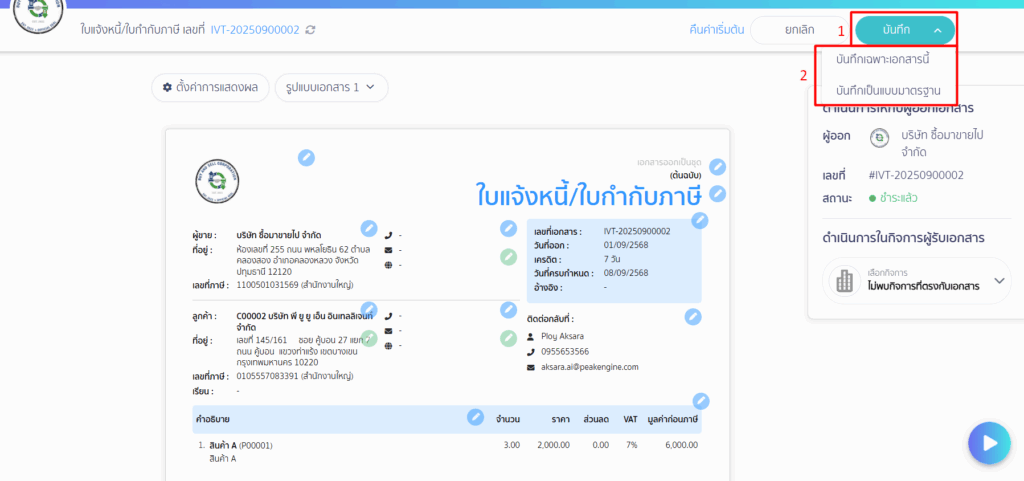Click the round blue play button
This screenshot has width=1024, height=481.
pos(990,443)
